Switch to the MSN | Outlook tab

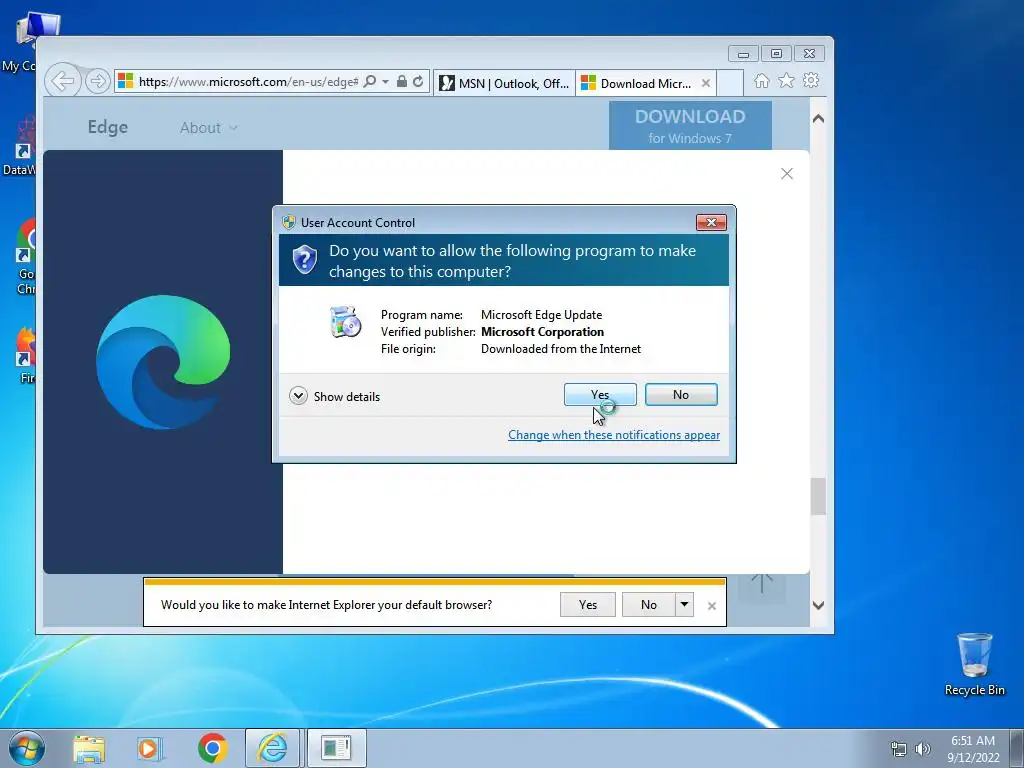tap(504, 83)
